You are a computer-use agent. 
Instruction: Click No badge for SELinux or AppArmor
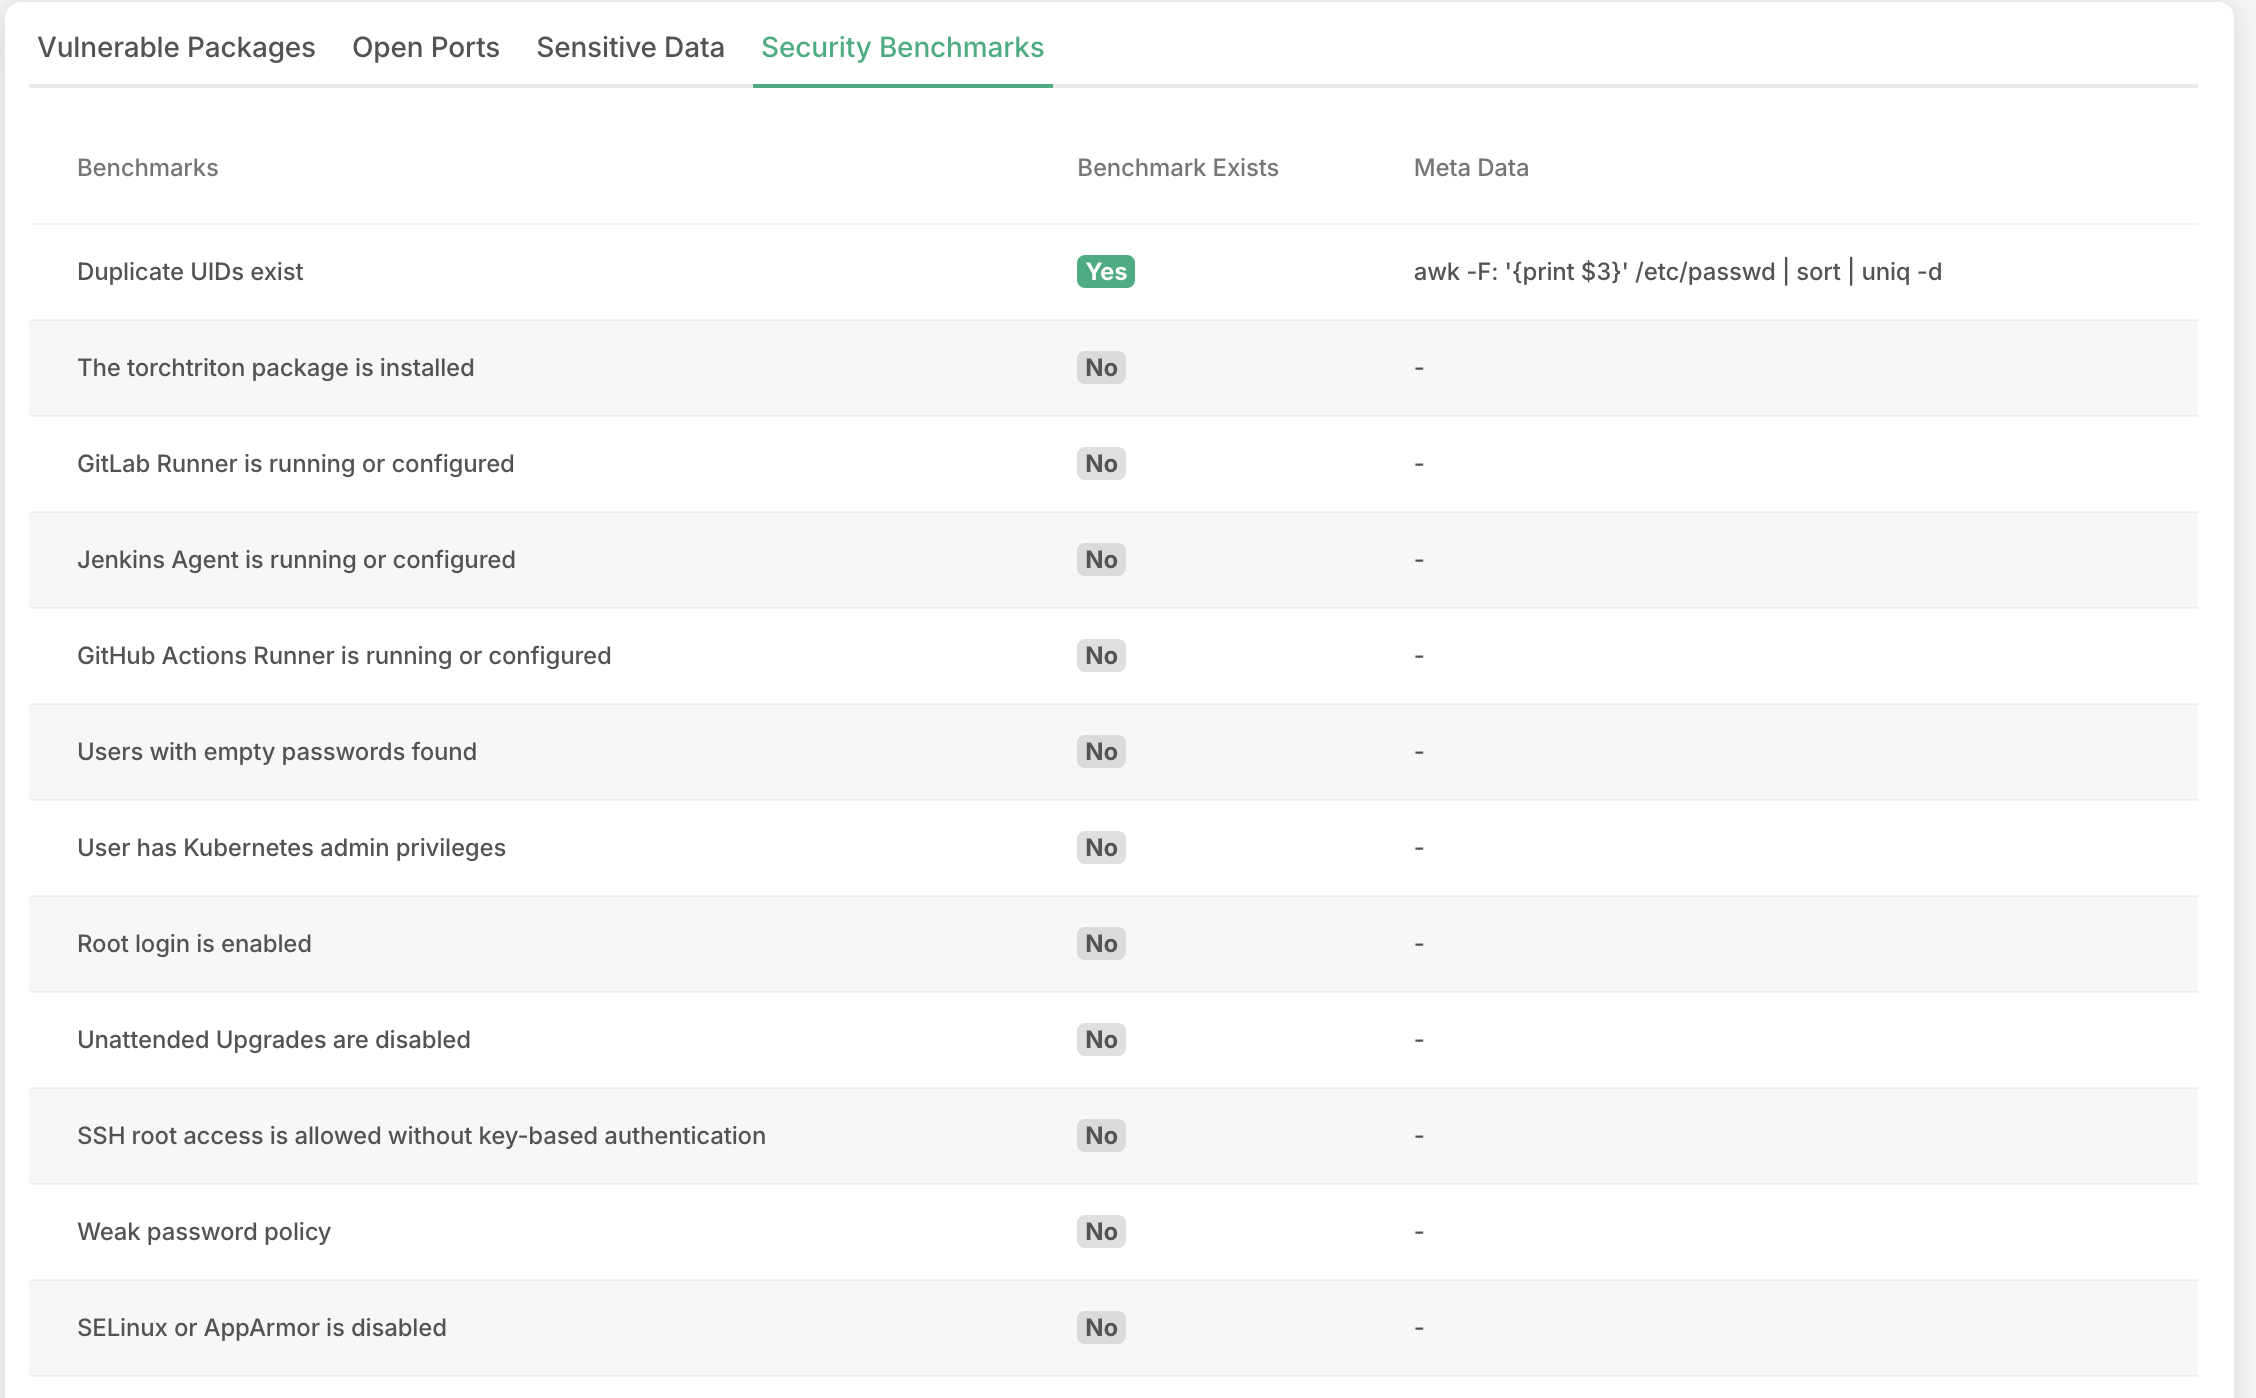[1101, 1328]
